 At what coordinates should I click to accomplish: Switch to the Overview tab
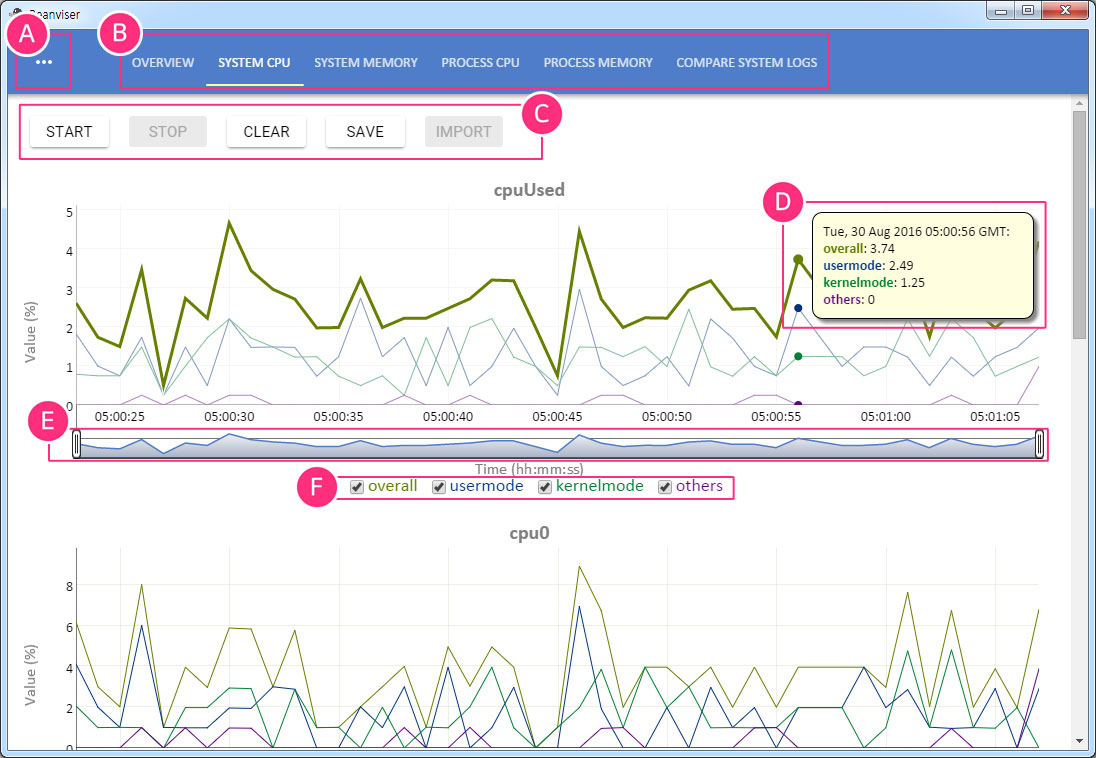163,62
